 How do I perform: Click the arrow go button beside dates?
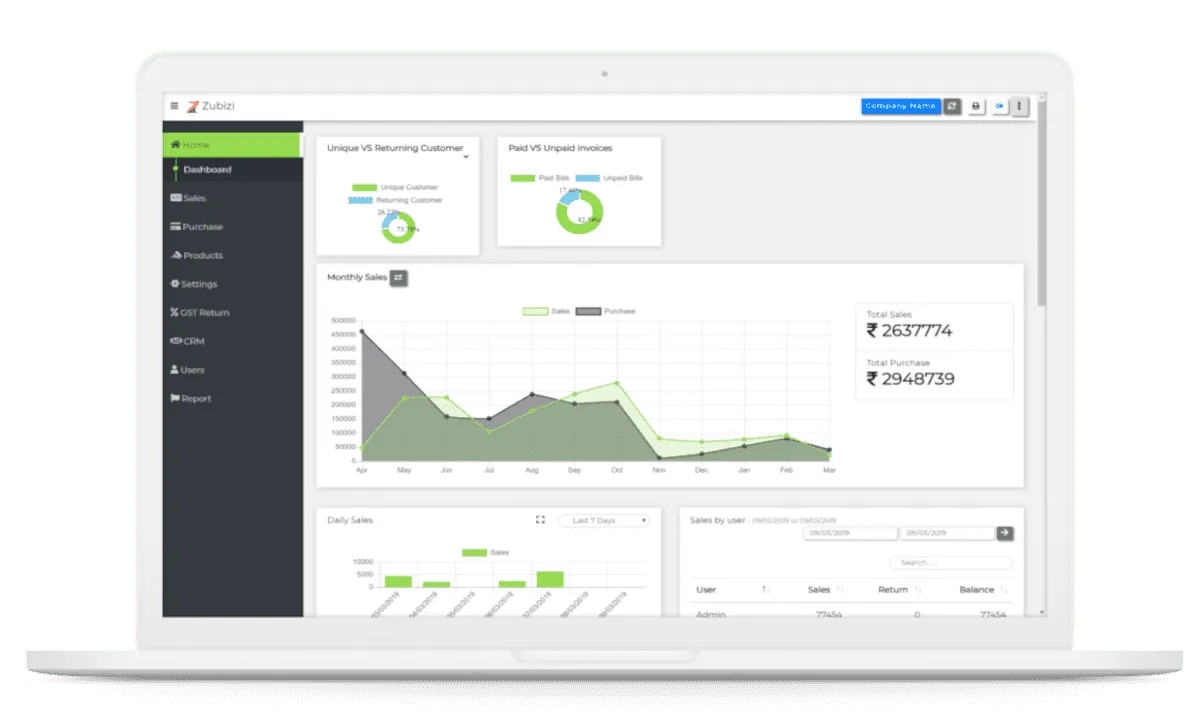[1005, 534]
